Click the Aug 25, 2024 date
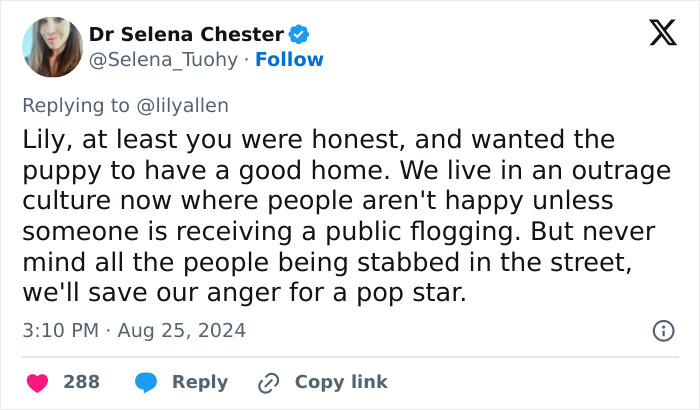Screen dimensions: 700x410 coord(182,330)
